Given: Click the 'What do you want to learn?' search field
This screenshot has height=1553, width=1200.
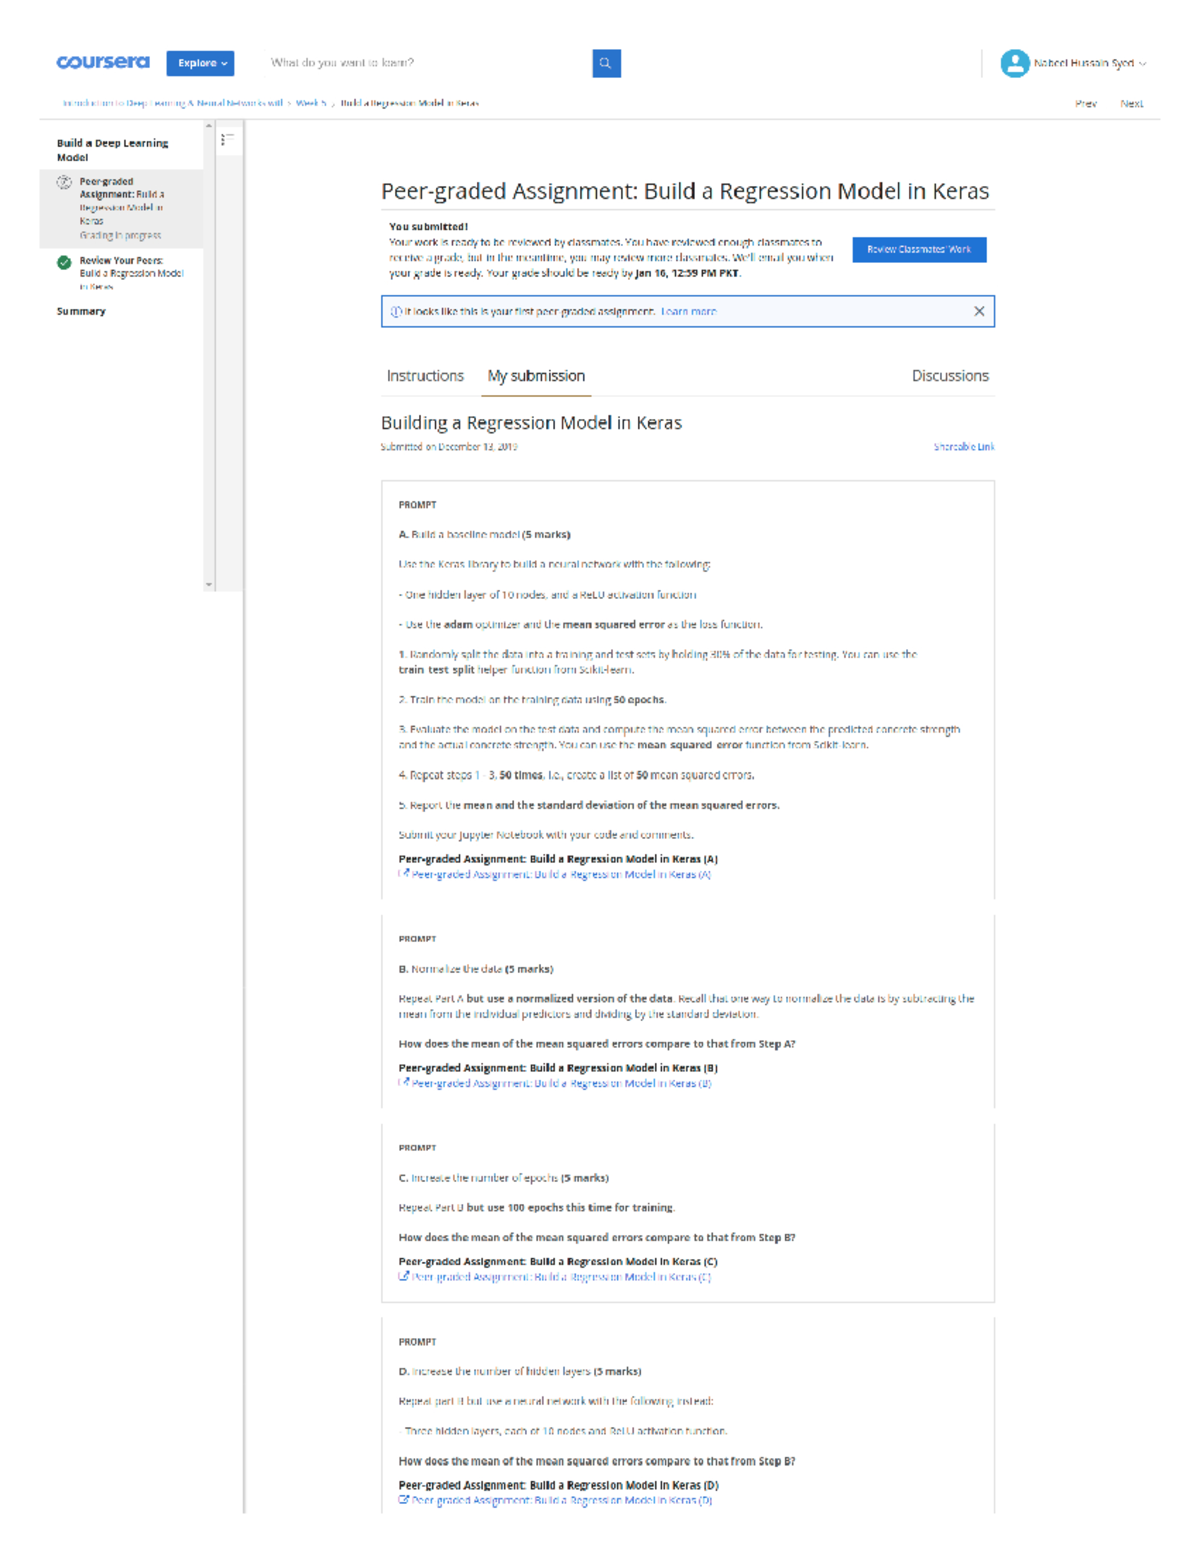Looking at the screenshot, I should [400, 63].
